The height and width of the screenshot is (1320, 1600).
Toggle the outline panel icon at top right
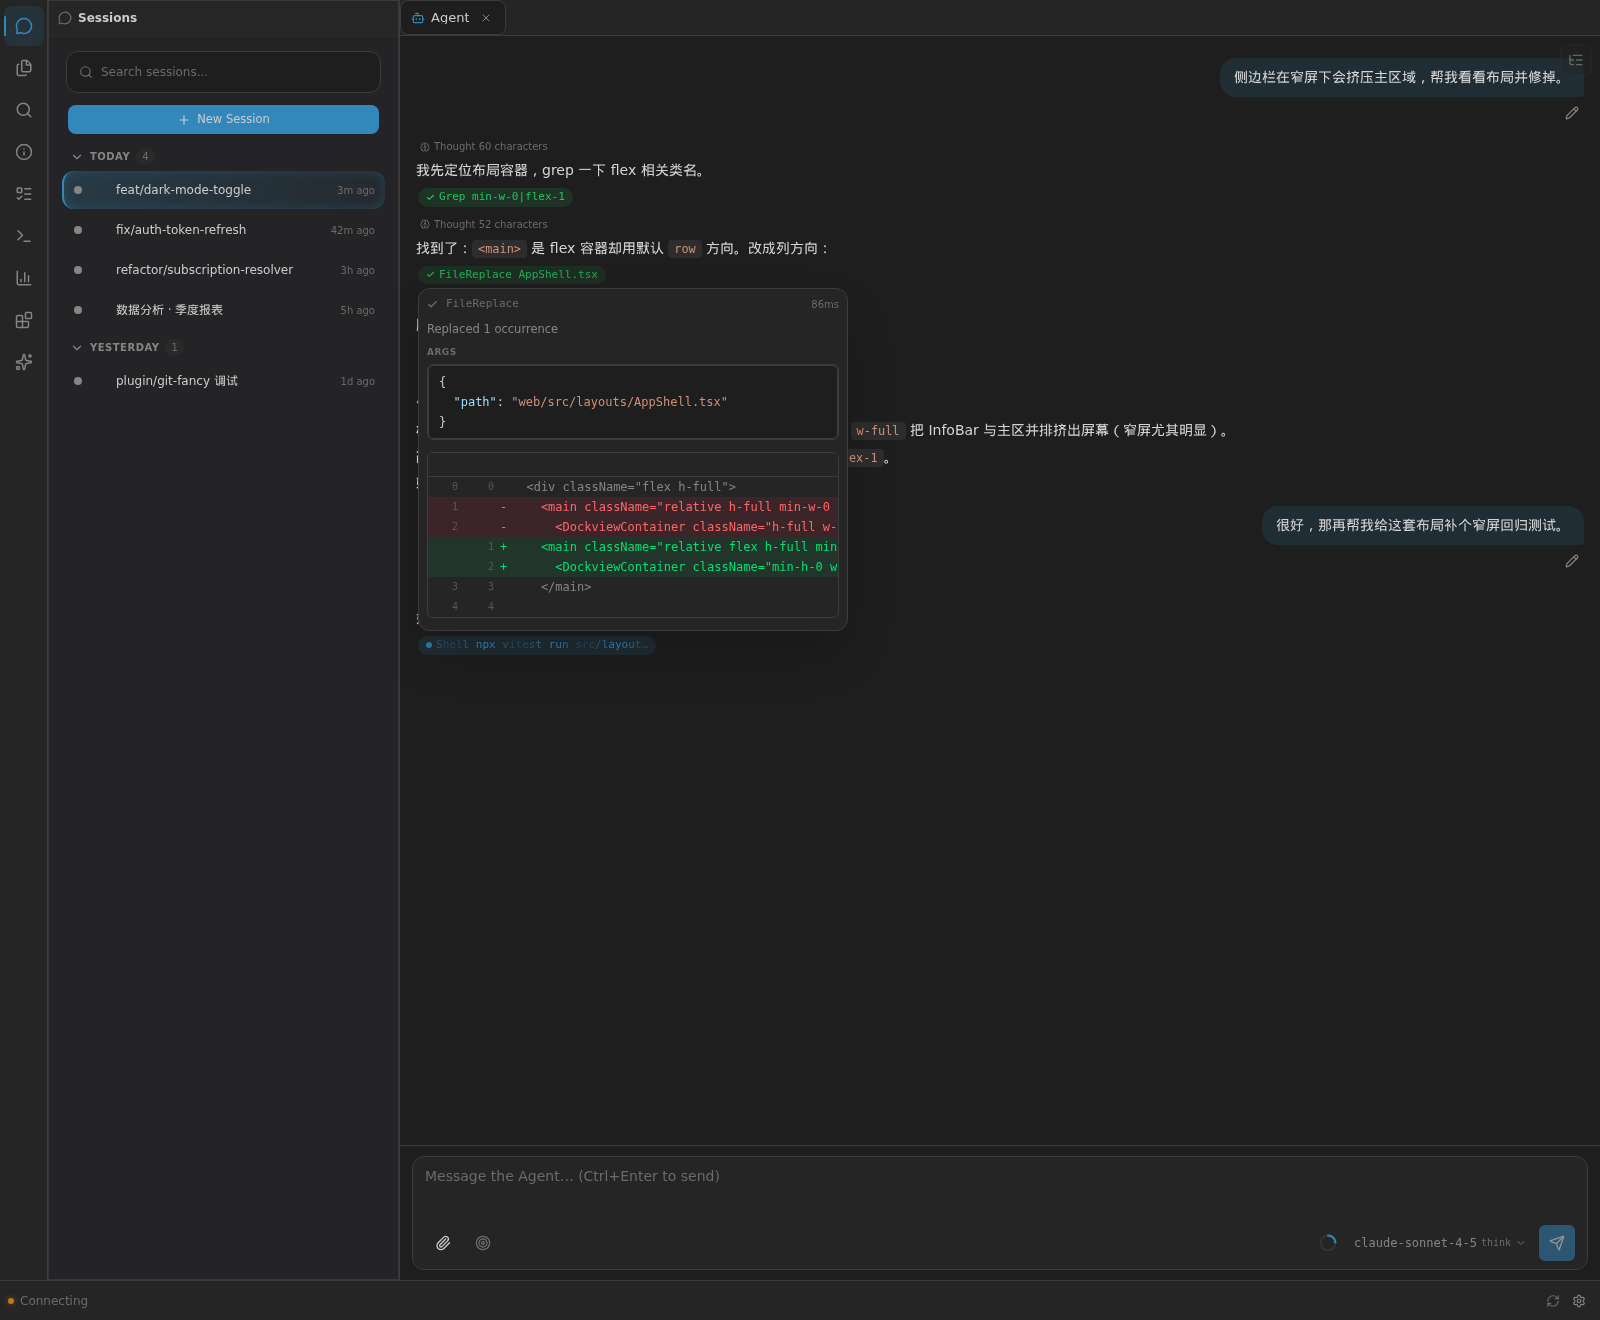[x=1576, y=60]
